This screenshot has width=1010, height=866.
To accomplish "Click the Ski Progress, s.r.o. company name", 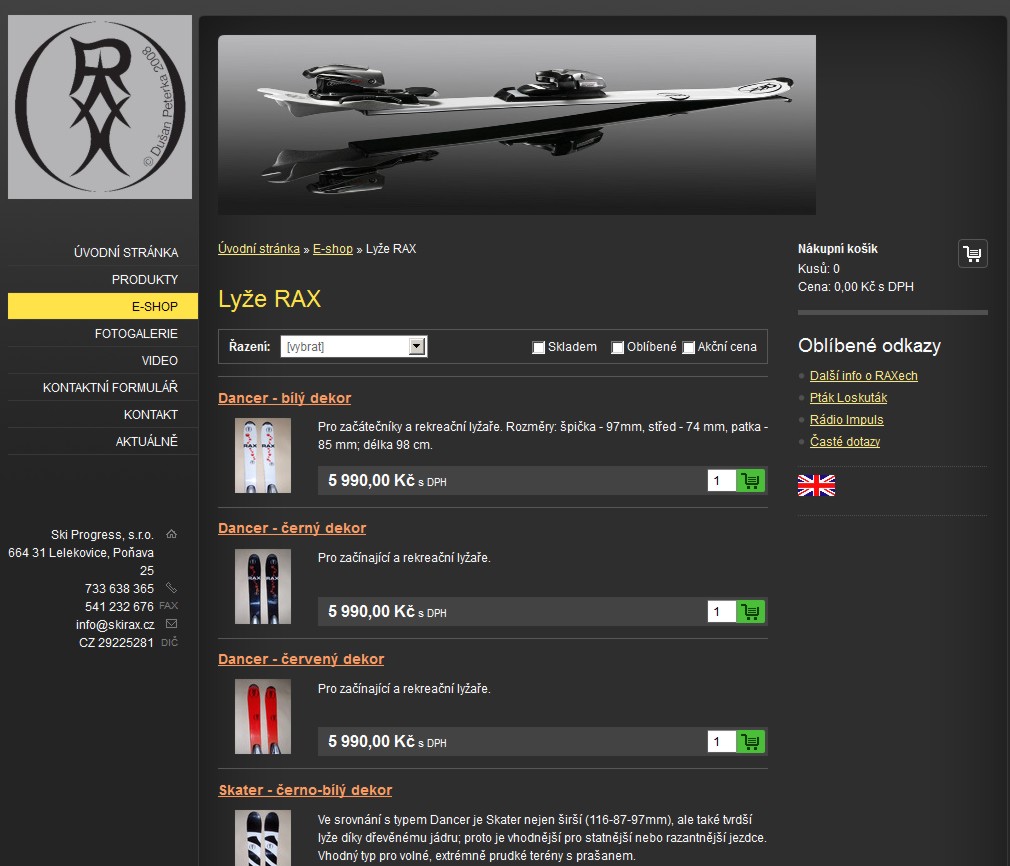I will [102, 535].
